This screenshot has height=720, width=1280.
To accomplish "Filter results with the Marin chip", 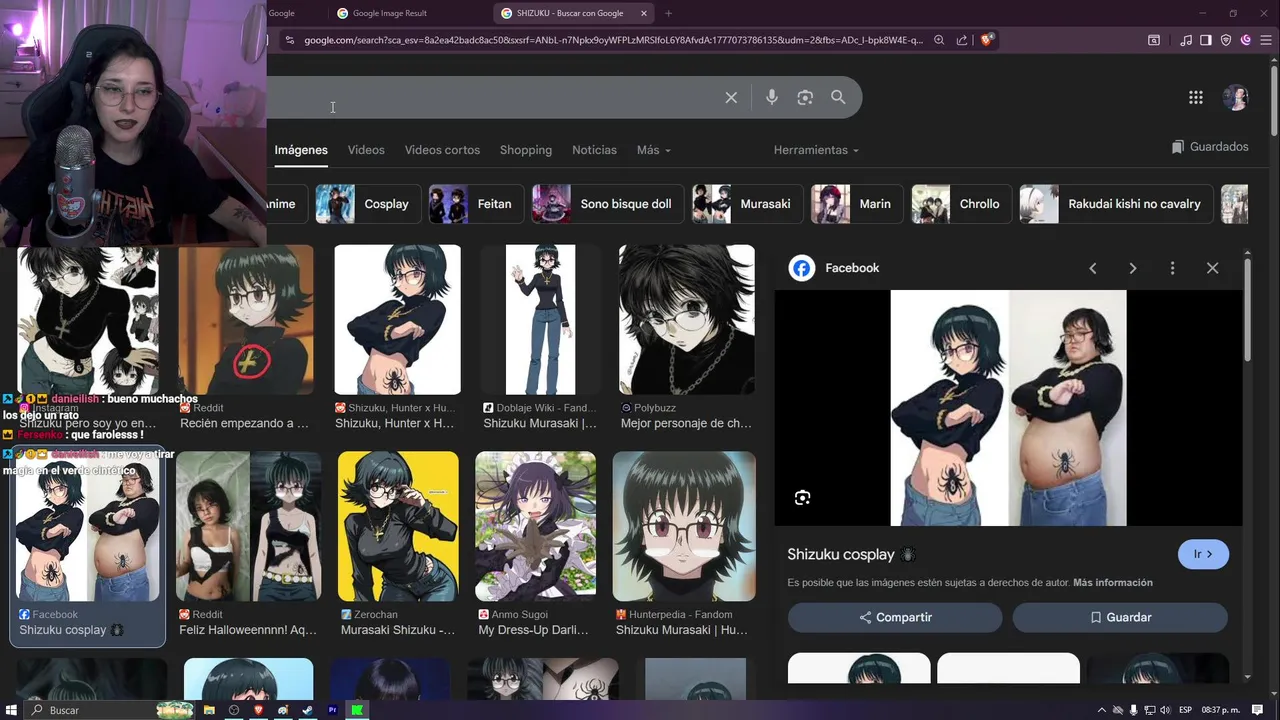I will click(x=857, y=204).
